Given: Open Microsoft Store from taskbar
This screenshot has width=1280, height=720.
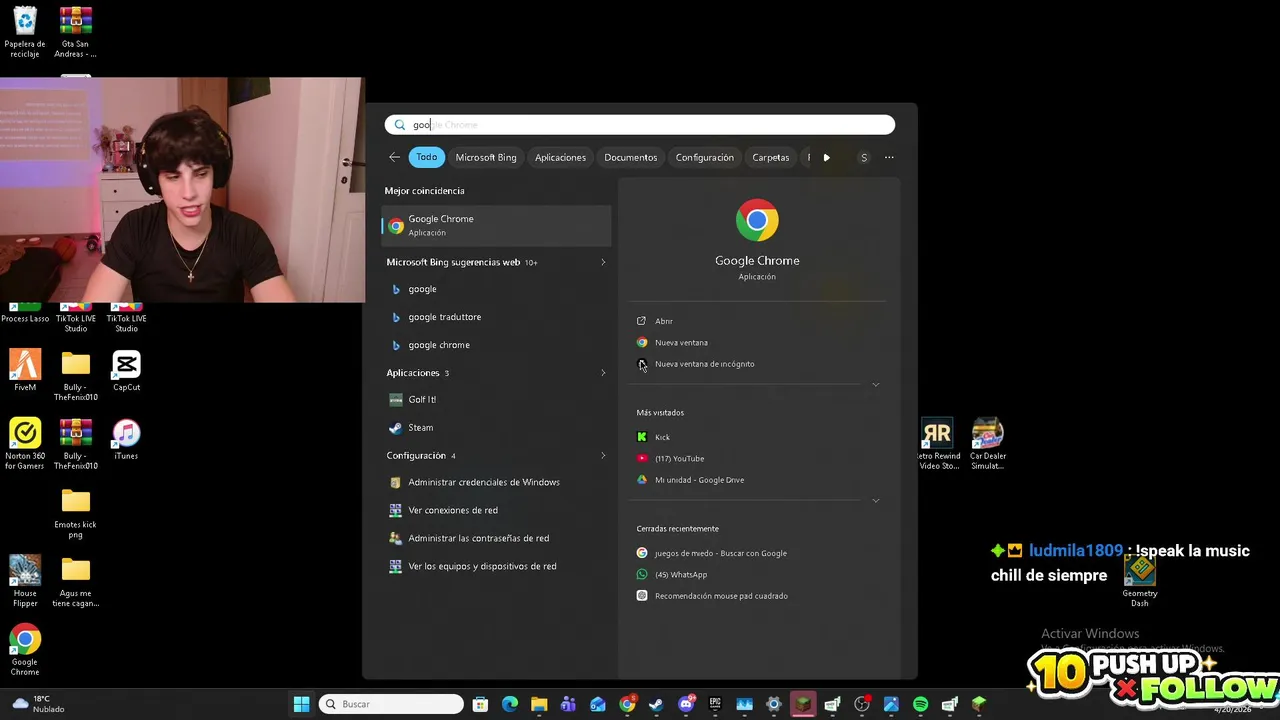Looking at the screenshot, I should point(480,704).
